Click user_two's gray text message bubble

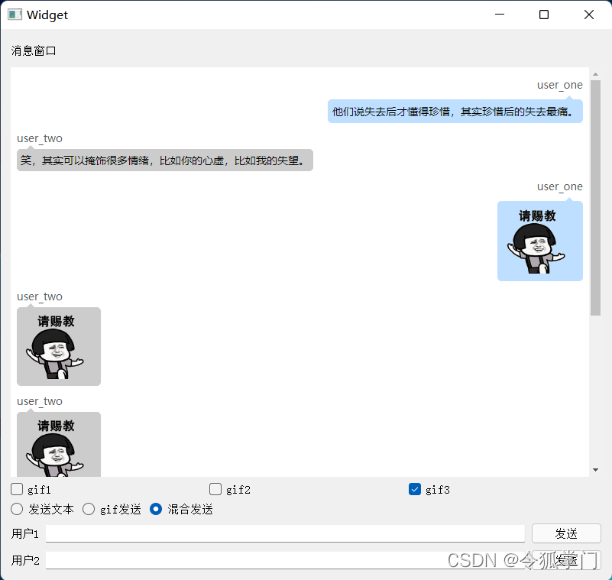click(165, 160)
